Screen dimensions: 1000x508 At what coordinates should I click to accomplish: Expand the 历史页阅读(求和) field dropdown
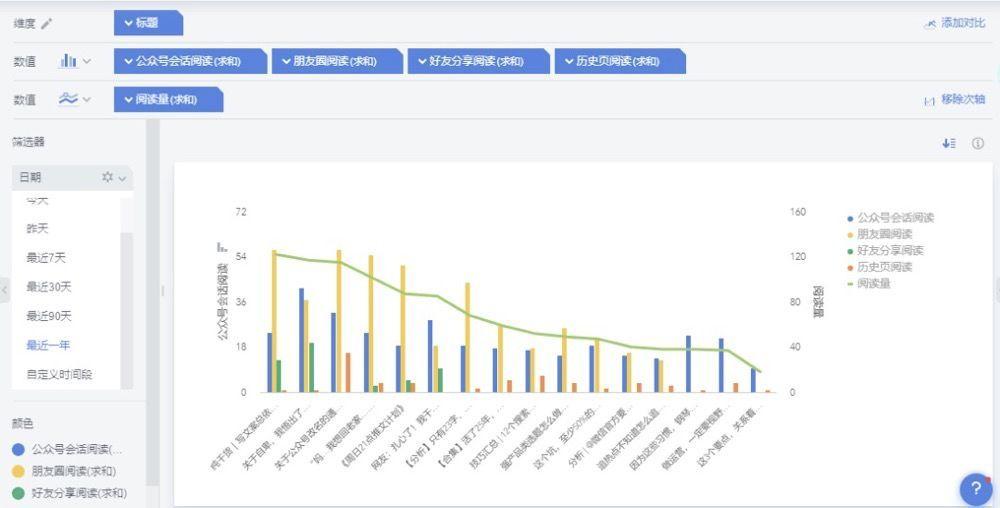pyautogui.click(x=569, y=61)
